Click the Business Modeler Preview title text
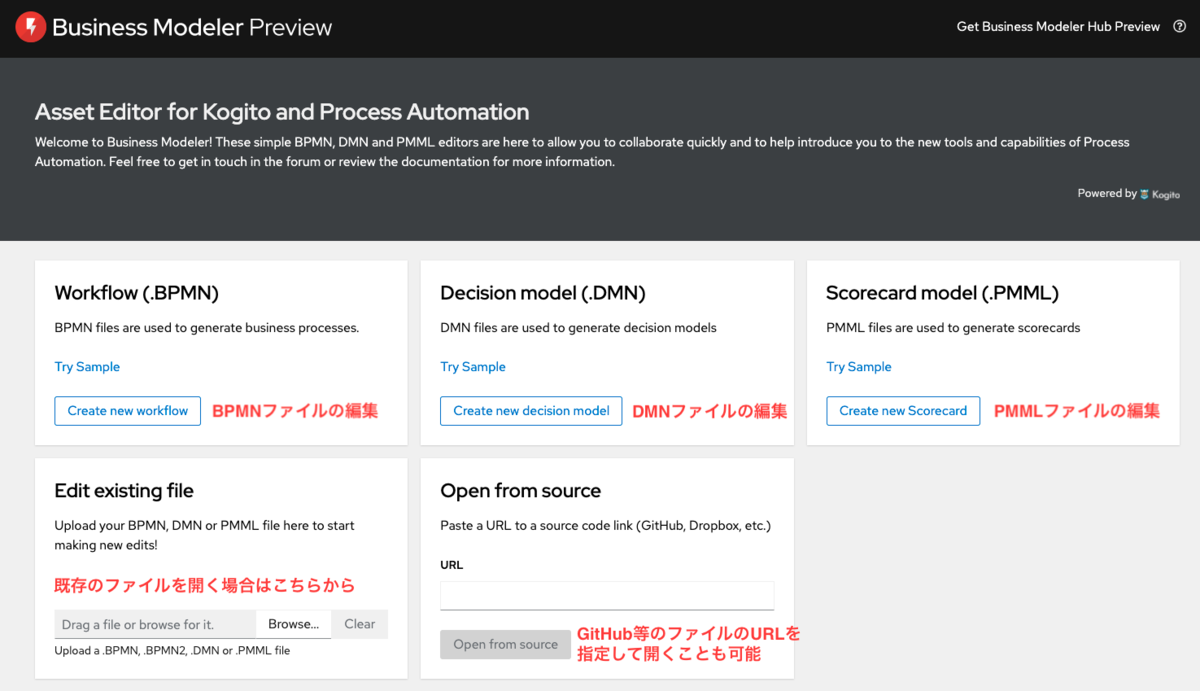Viewport: 1200px width, 691px height. (x=192, y=28)
